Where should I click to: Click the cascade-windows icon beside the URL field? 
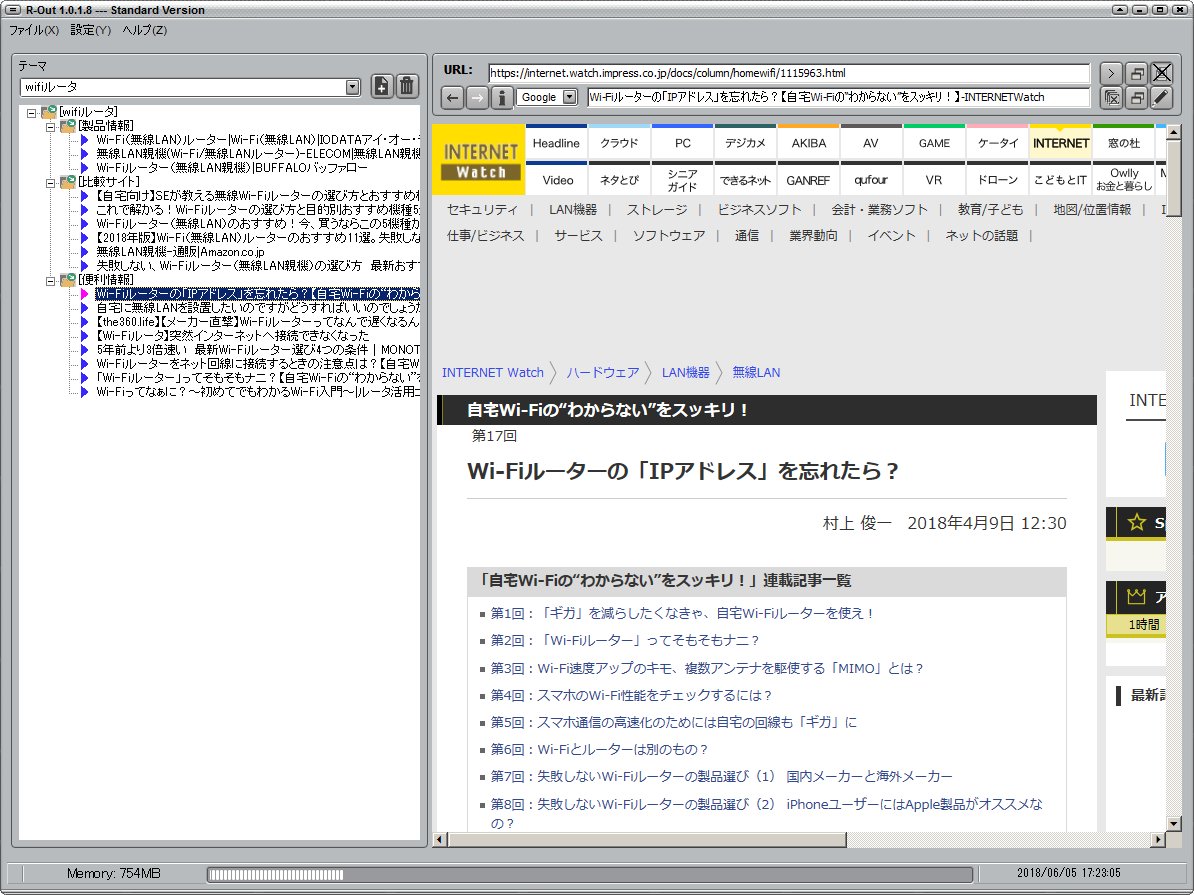coord(1136,73)
